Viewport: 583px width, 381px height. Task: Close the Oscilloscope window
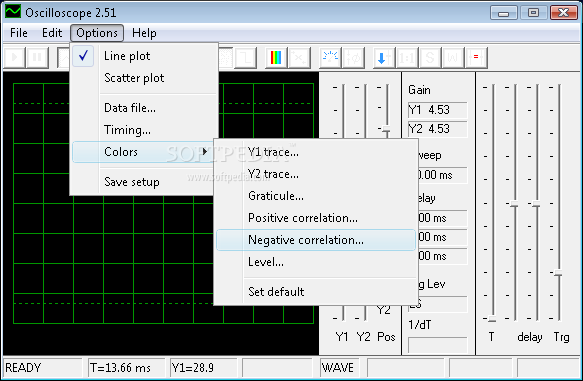563,13
